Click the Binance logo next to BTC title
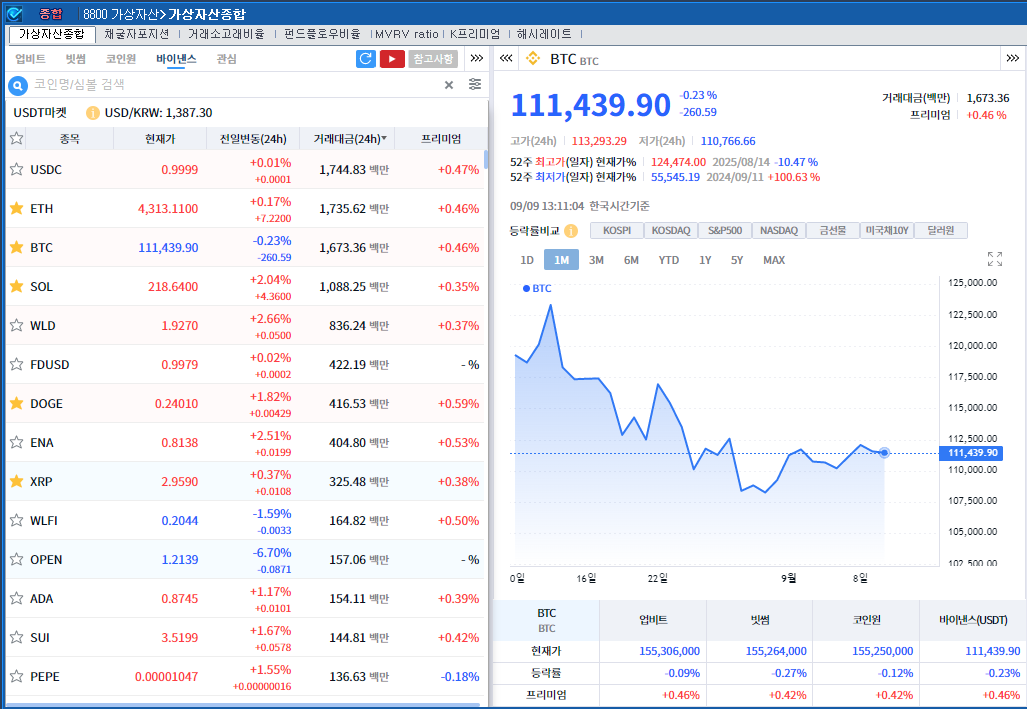Screen dimensions: 1027x709 tap(533, 59)
